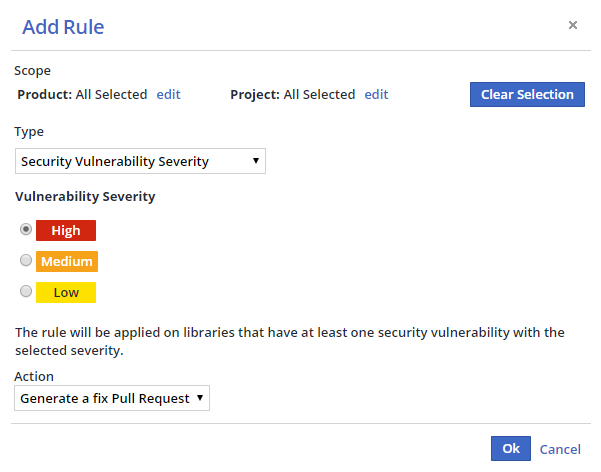Confirm the rule with the Ok button
This screenshot has height=472, width=601.
[510, 448]
